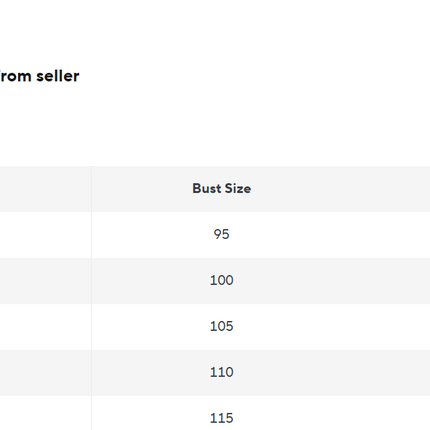430x430 pixels.
Task: Click the blank area between heading and table
Action: (x=215, y=125)
